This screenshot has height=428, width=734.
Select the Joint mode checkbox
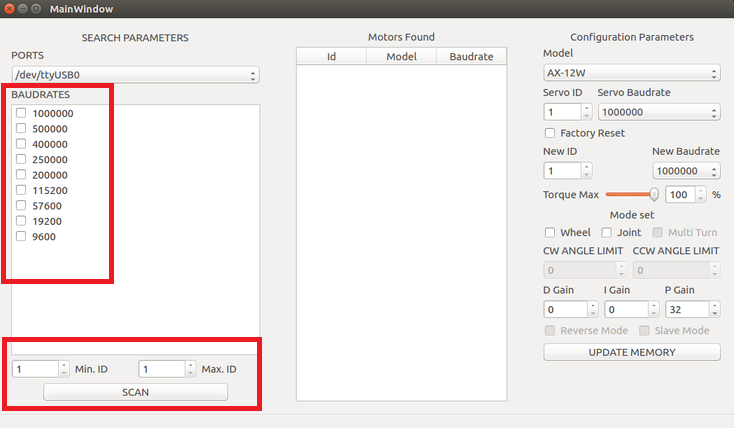coord(607,233)
